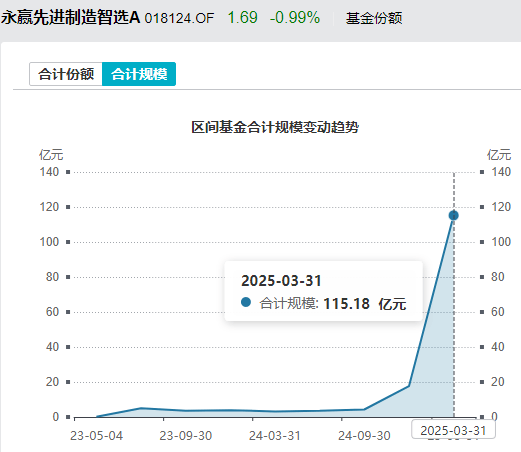Click the 24-09-30 x-axis date label

point(364,436)
